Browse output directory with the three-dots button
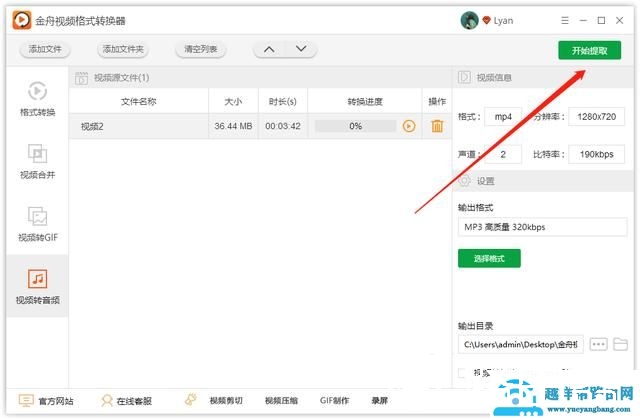The height and width of the screenshot is (420, 640). pos(598,344)
